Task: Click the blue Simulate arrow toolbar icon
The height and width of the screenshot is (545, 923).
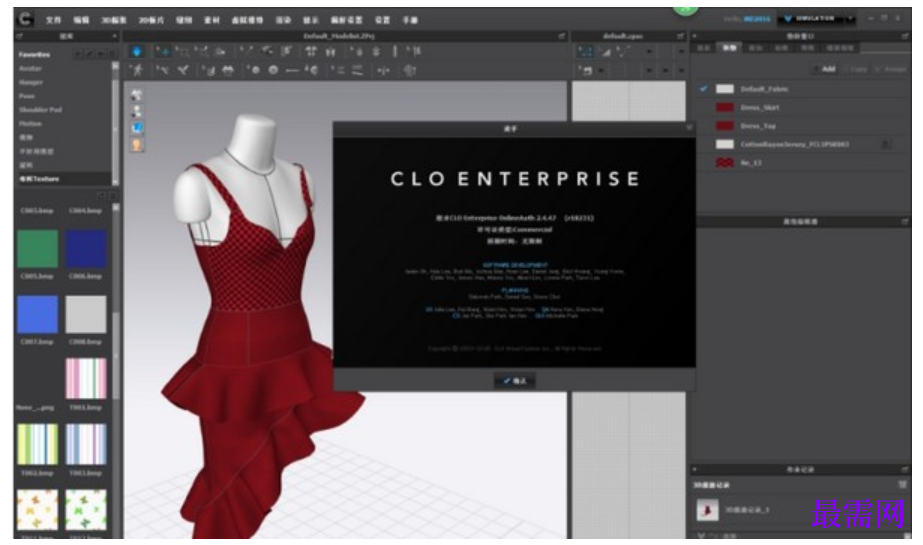Action: [137, 52]
